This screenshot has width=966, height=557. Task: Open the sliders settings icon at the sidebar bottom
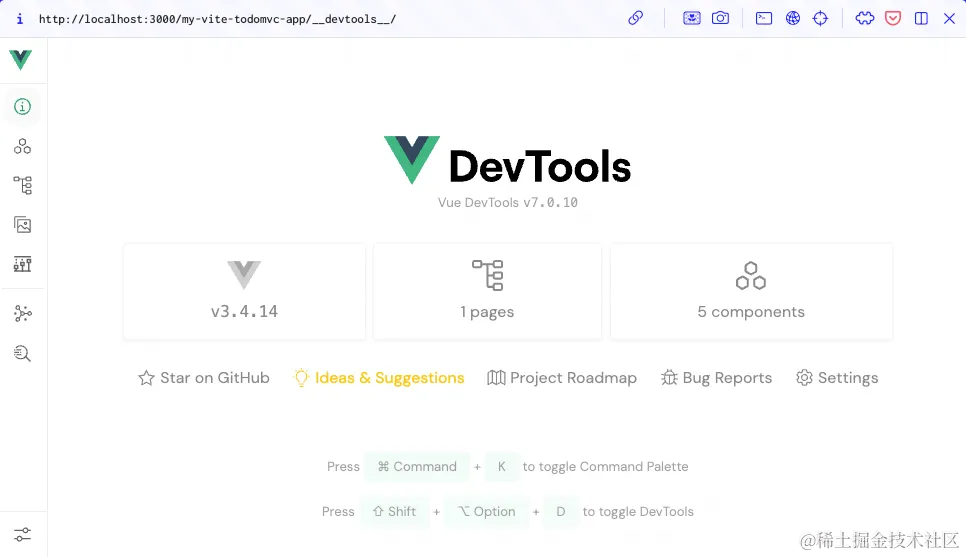click(23, 534)
